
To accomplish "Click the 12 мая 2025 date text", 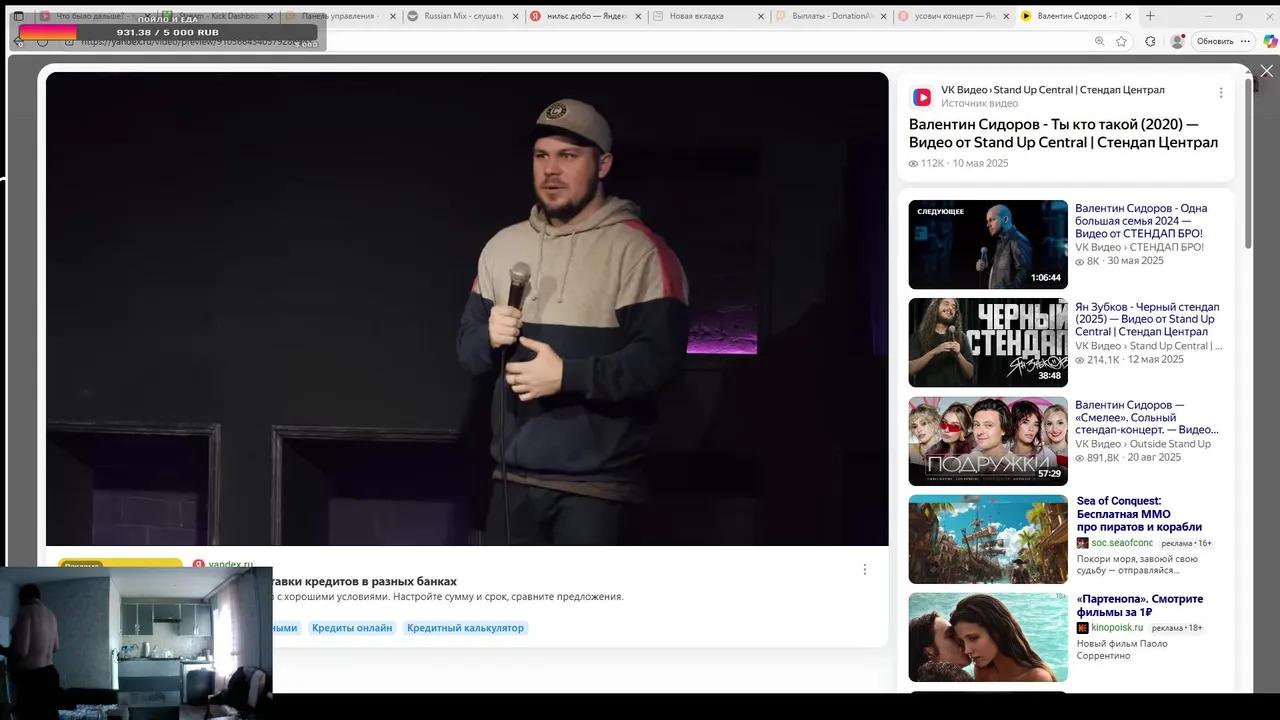I will [1156, 359].
